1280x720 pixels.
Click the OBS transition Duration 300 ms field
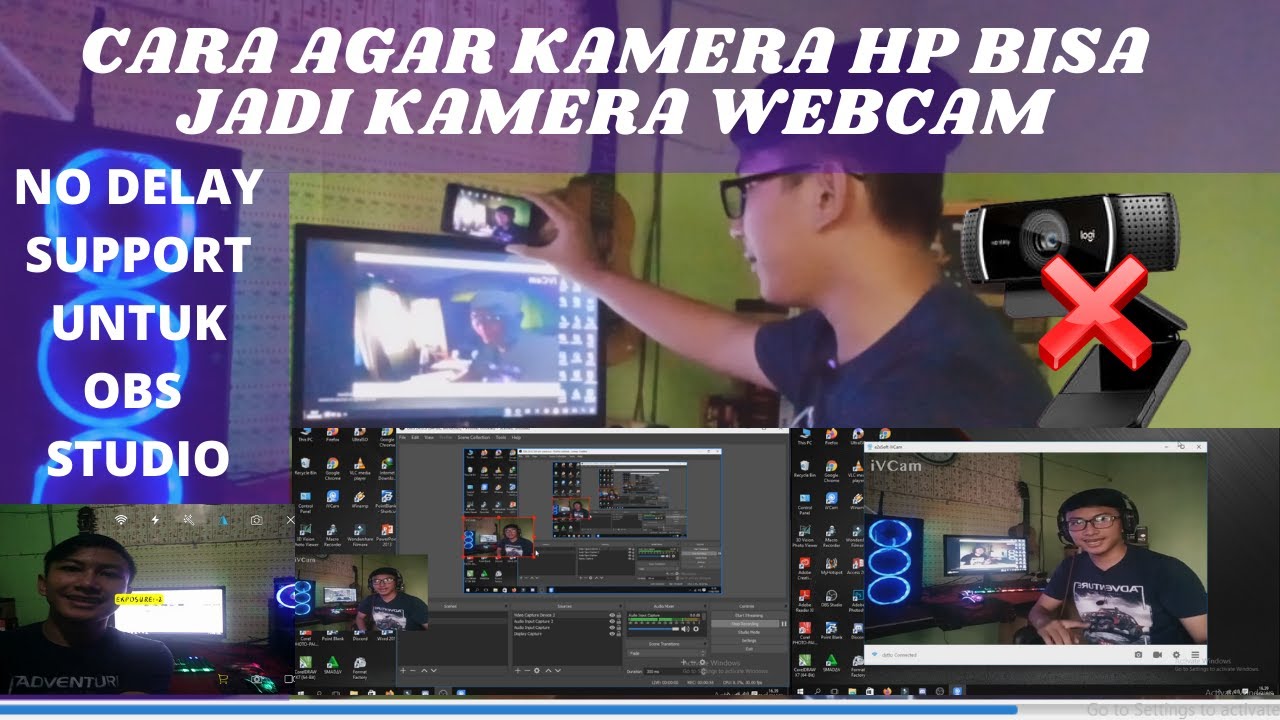[x=674, y=671]
